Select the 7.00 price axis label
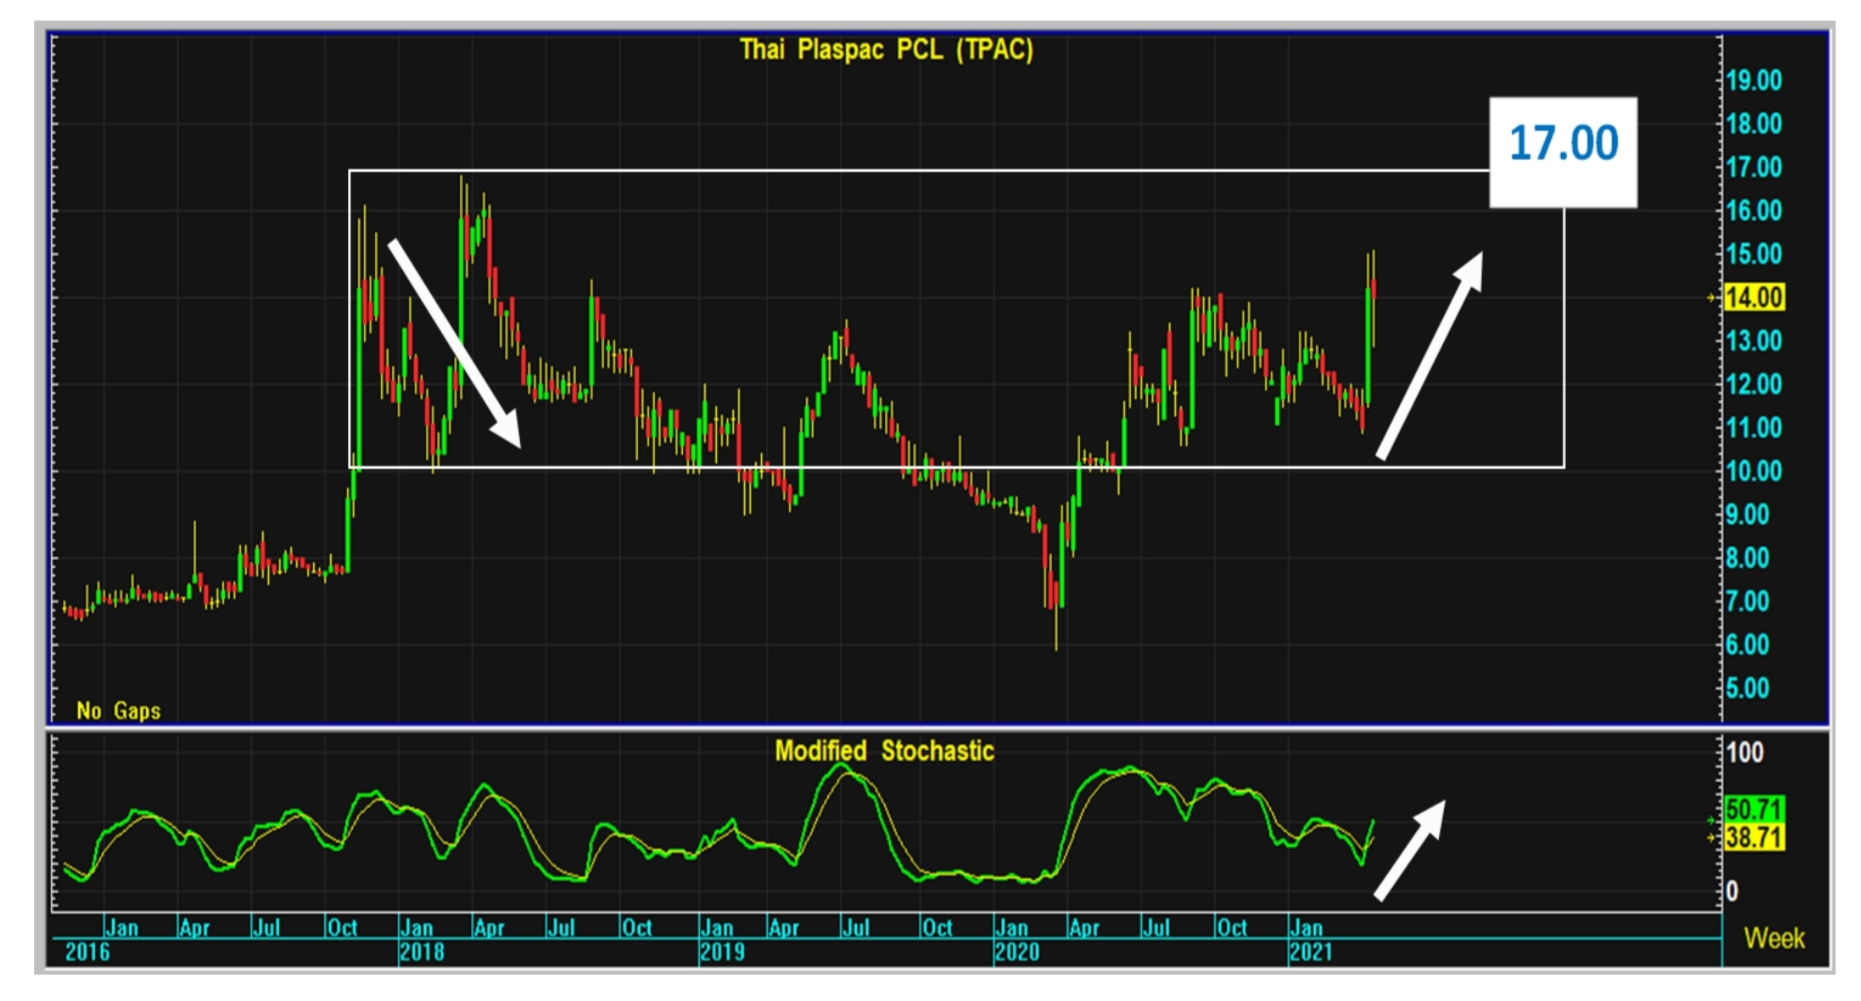 1748,602
